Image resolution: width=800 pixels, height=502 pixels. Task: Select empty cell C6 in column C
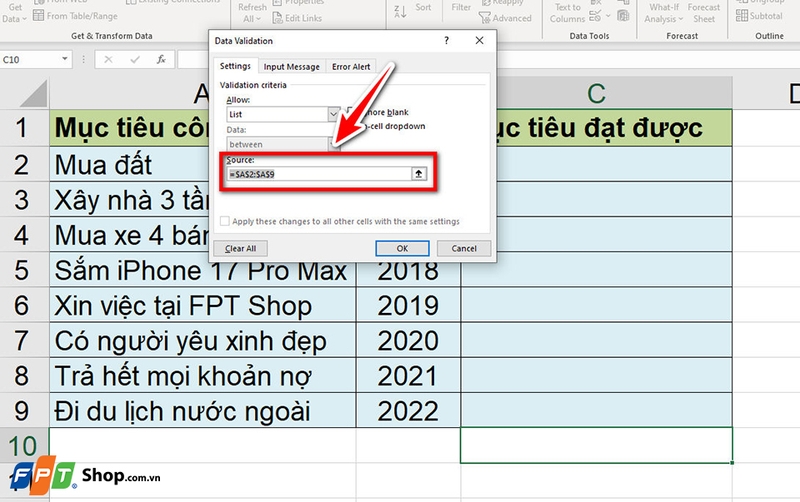[596, 305]
